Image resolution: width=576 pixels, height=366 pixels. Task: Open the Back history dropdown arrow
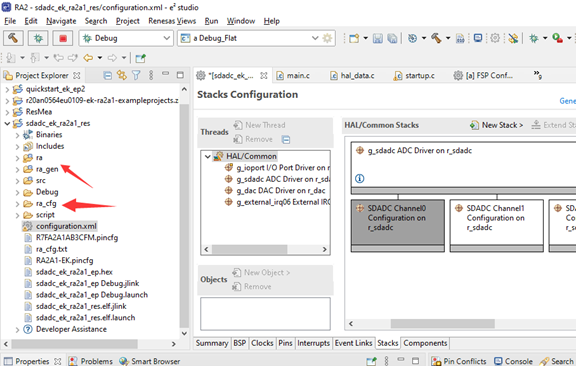[x=100, y=58]
